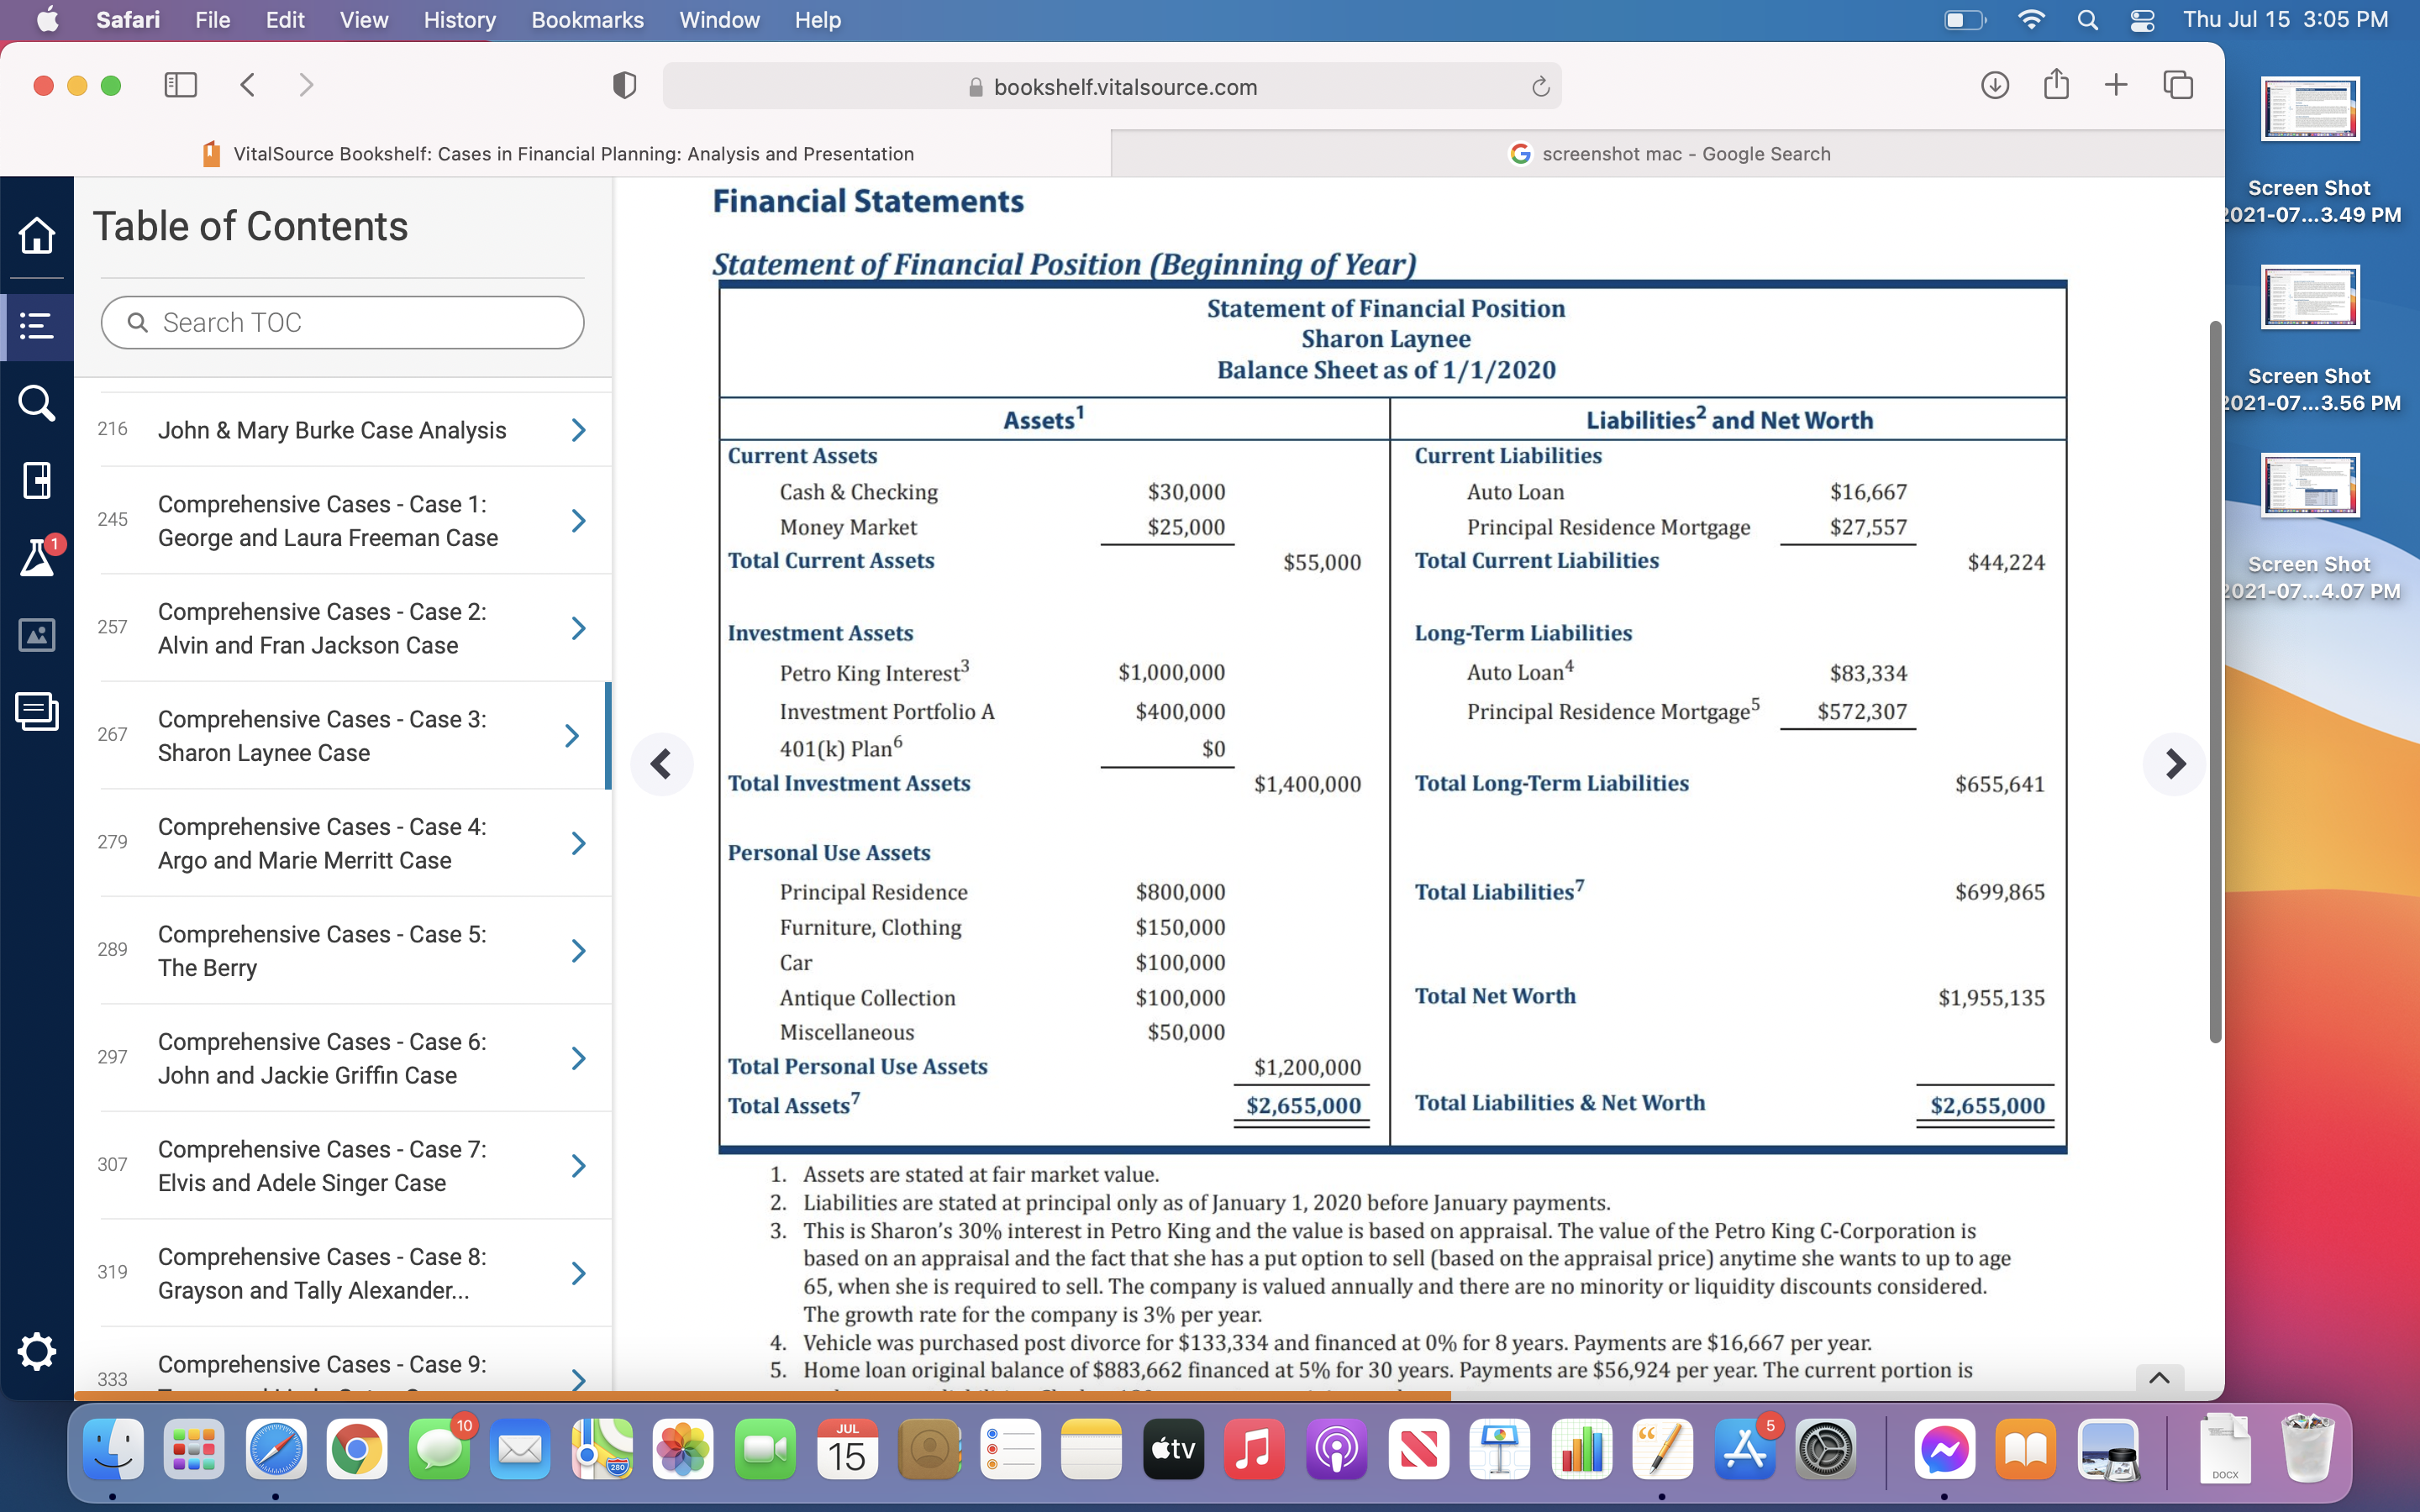This screenshot has width=2420, height=1512.
Task: Open Books app from the Dock
Action: (2026, 1448)
